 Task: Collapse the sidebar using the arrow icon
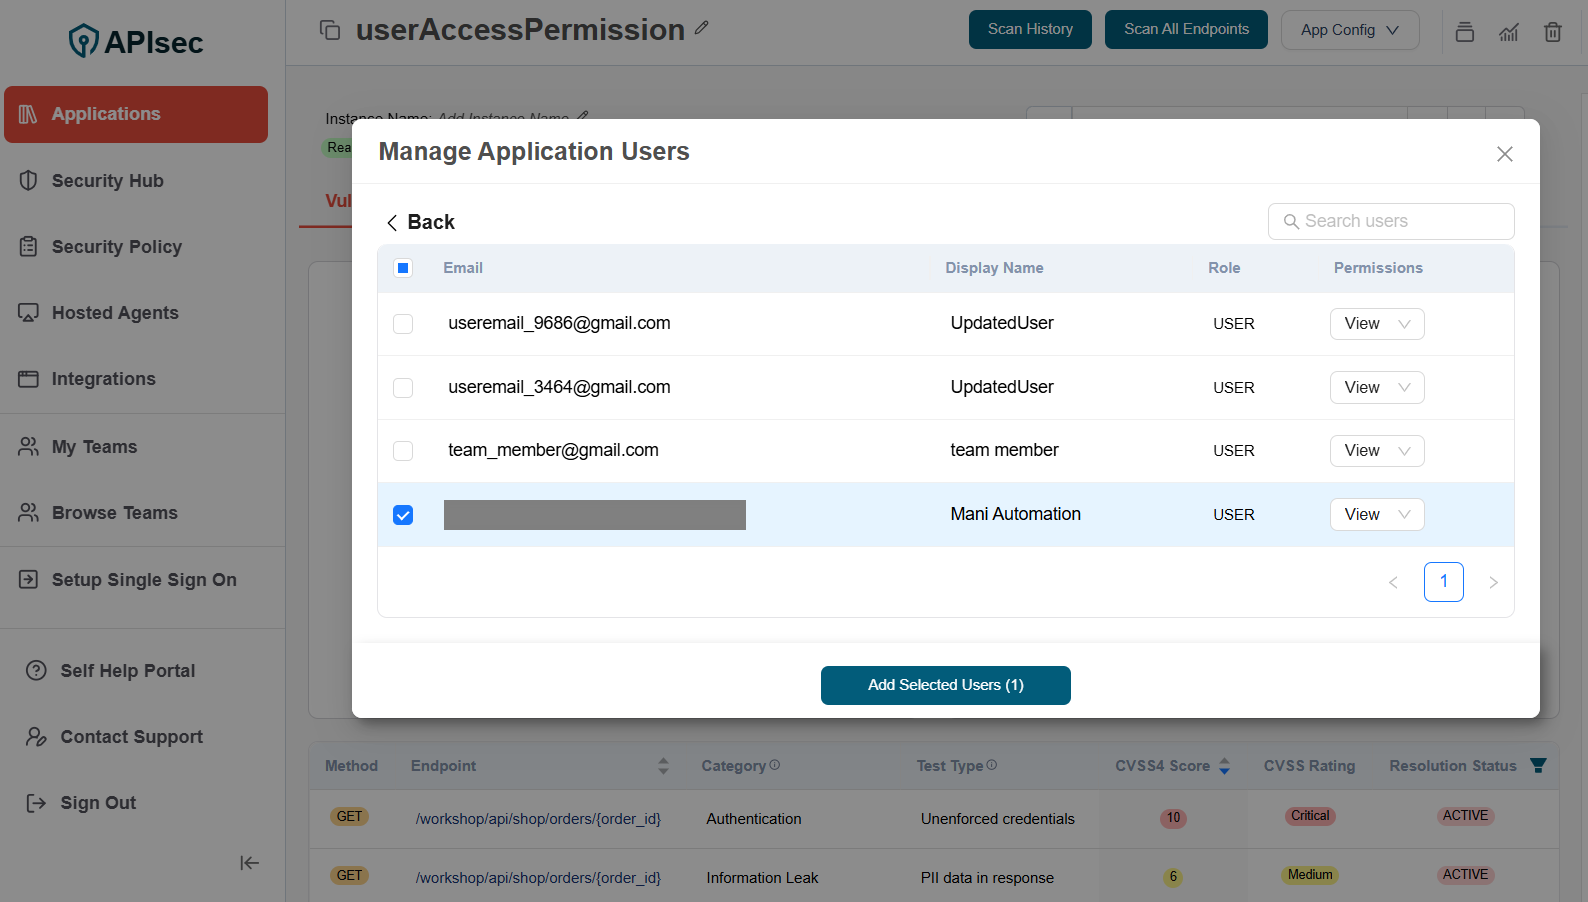(249, 863)
